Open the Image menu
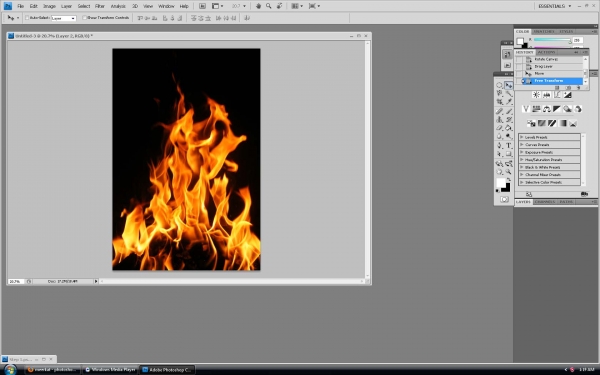Viewport: 600px width, 375px height. pos(49,6)
